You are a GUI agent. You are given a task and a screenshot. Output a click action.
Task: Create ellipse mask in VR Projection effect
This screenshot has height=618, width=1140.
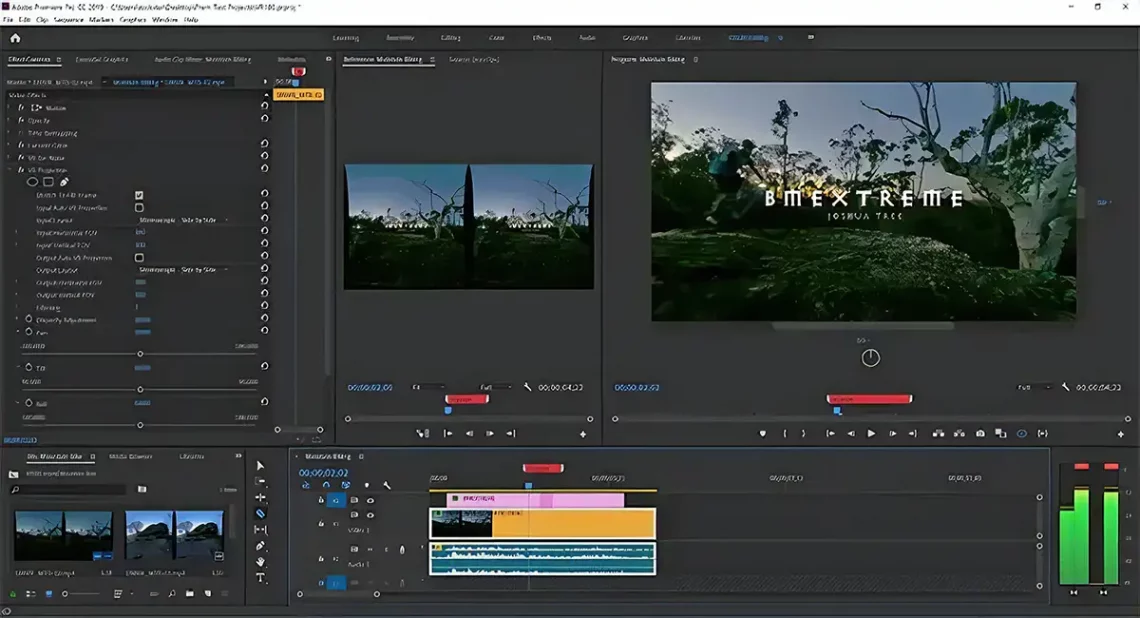[32, 182]
